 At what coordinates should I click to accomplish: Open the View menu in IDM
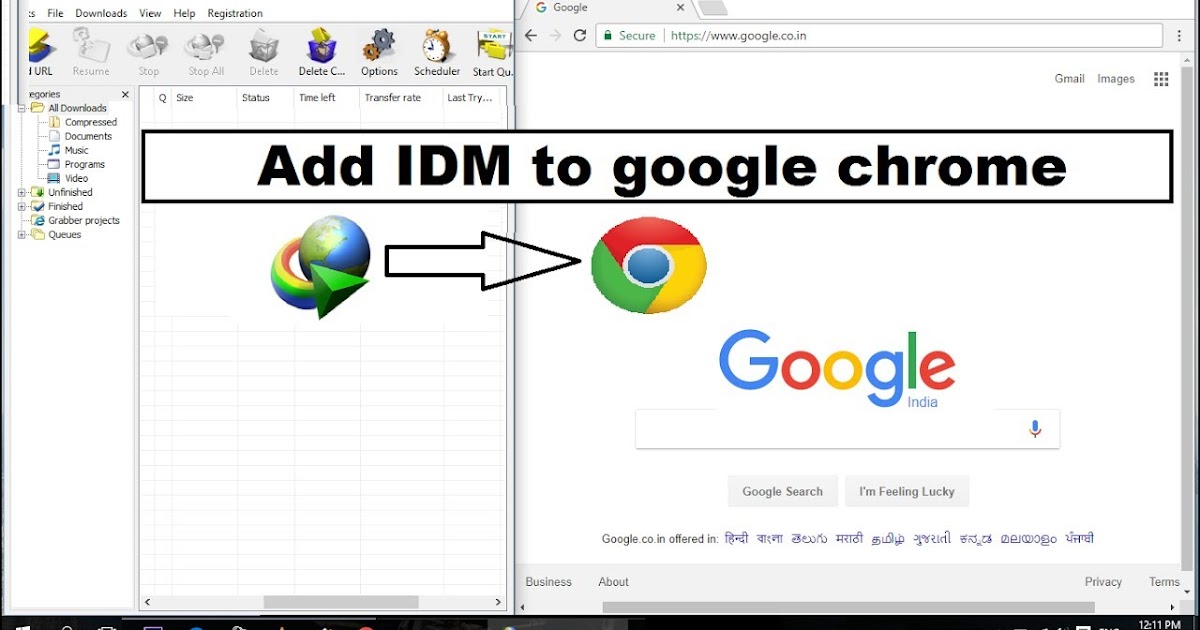coord(150,13)
